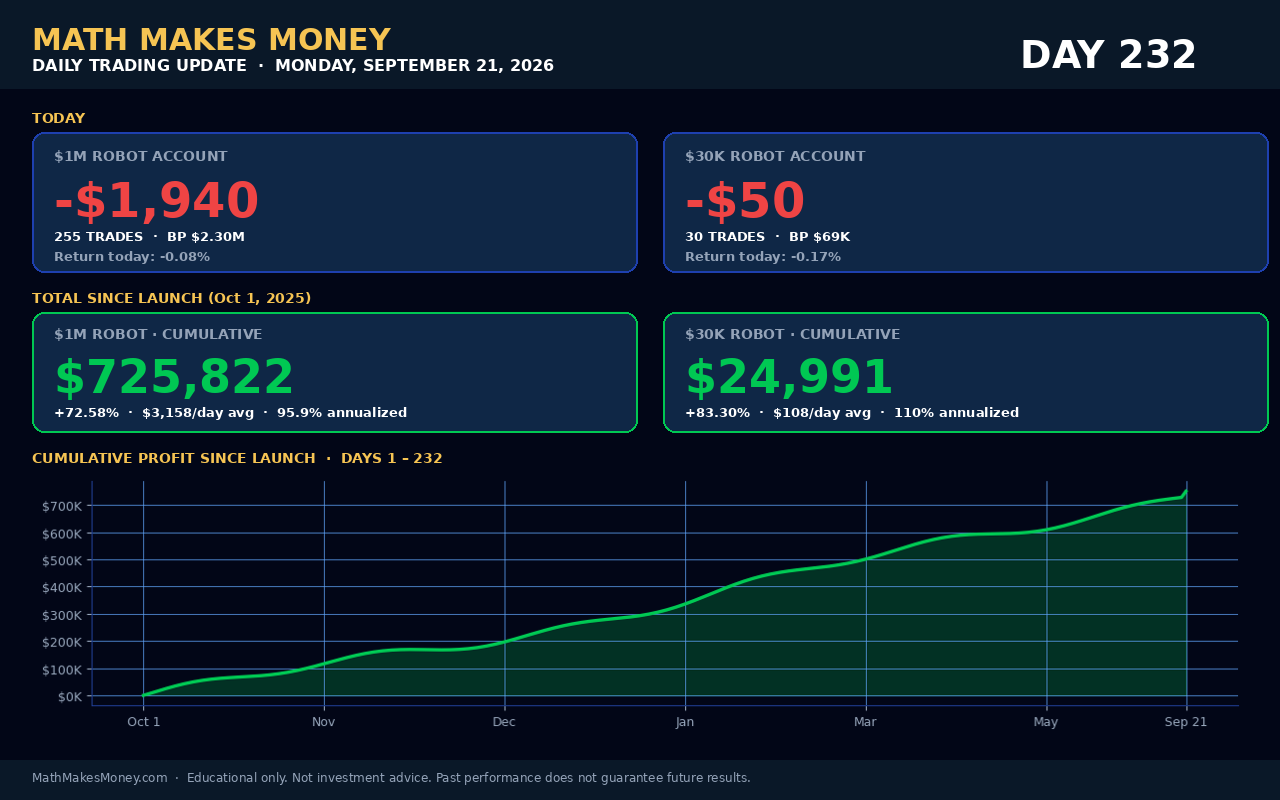This screenshot has height=800, width=1280.
Task: Select the -$50 daily loss value
Action: (745, 202)
